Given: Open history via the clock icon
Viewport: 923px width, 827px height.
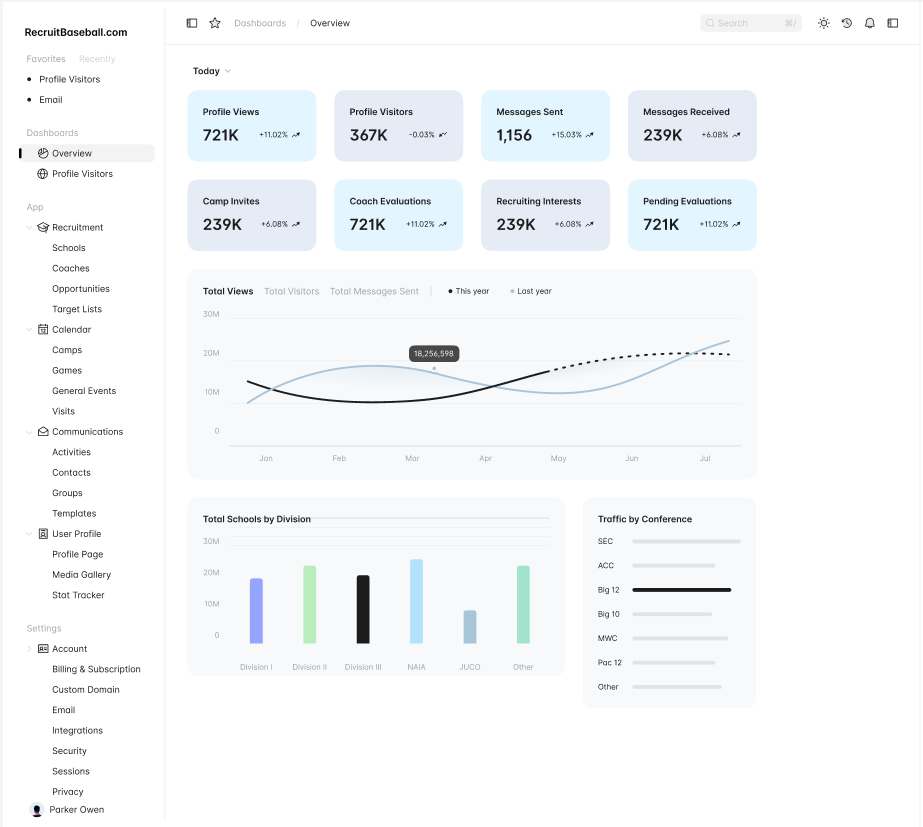Looking at the screenshot, I should click(847, 22).
